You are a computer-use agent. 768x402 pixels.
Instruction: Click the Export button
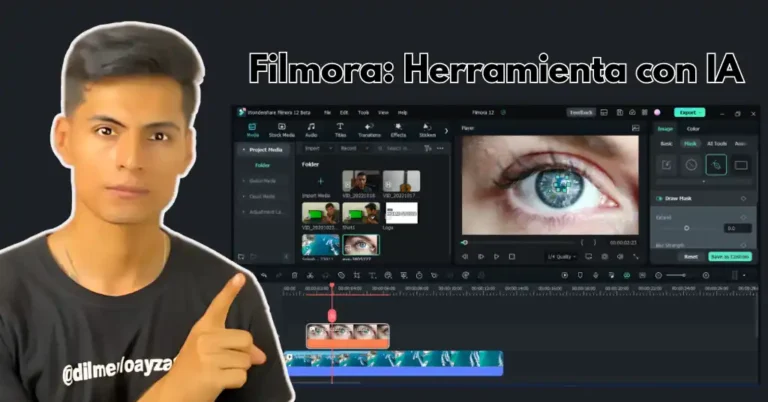click(690, 113)
